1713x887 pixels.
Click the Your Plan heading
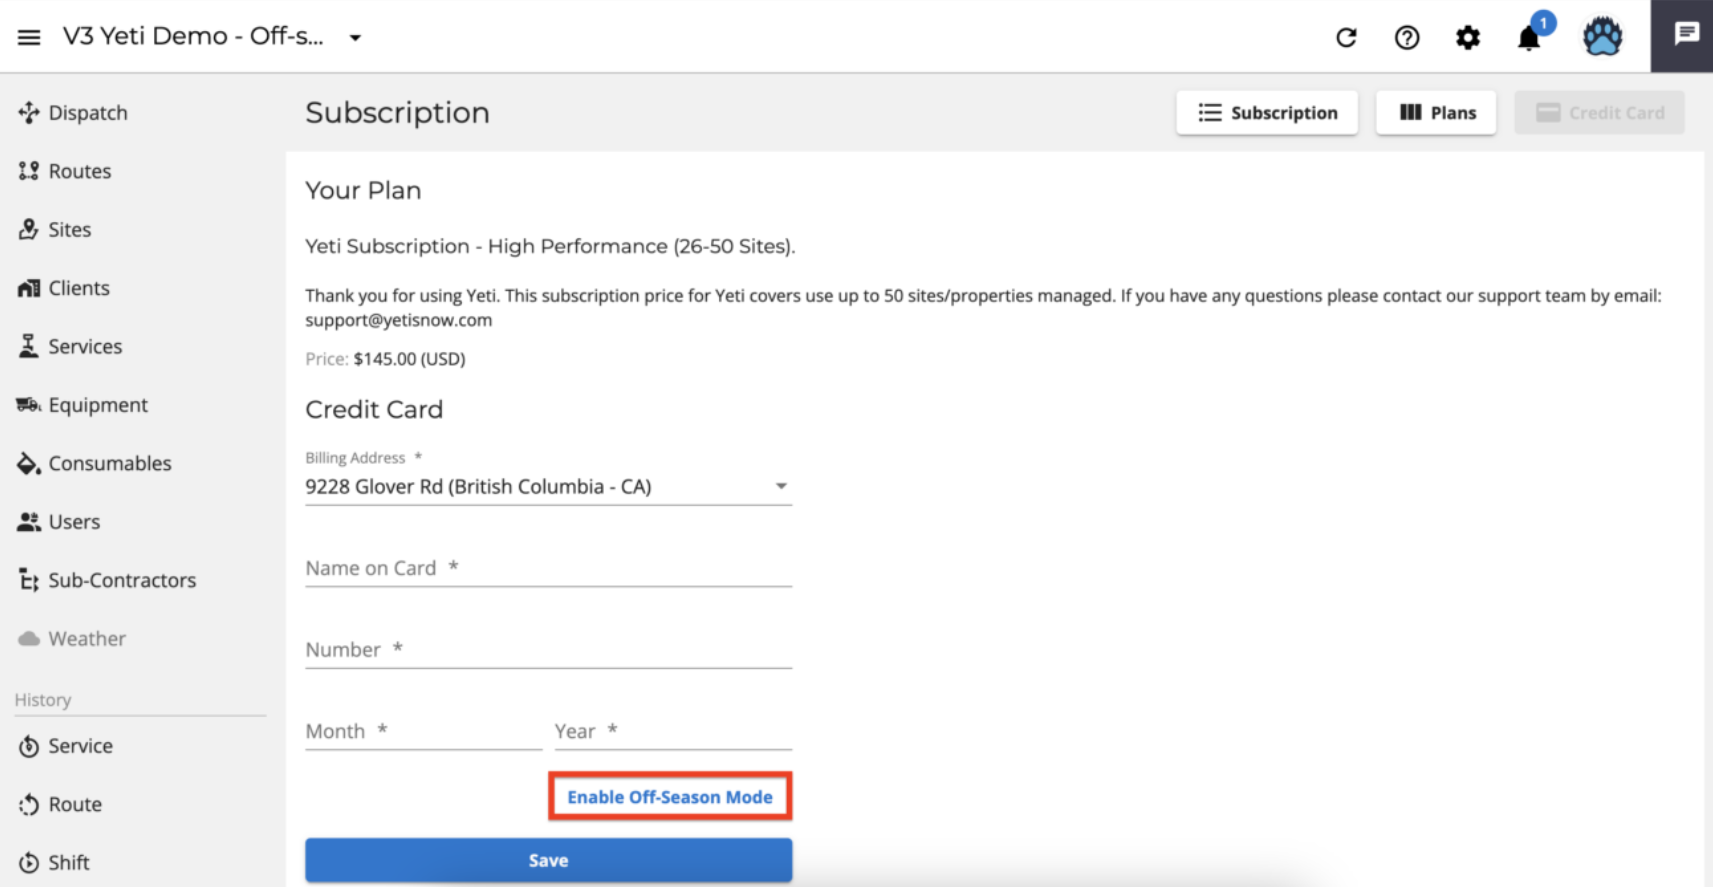pos(363,190)
